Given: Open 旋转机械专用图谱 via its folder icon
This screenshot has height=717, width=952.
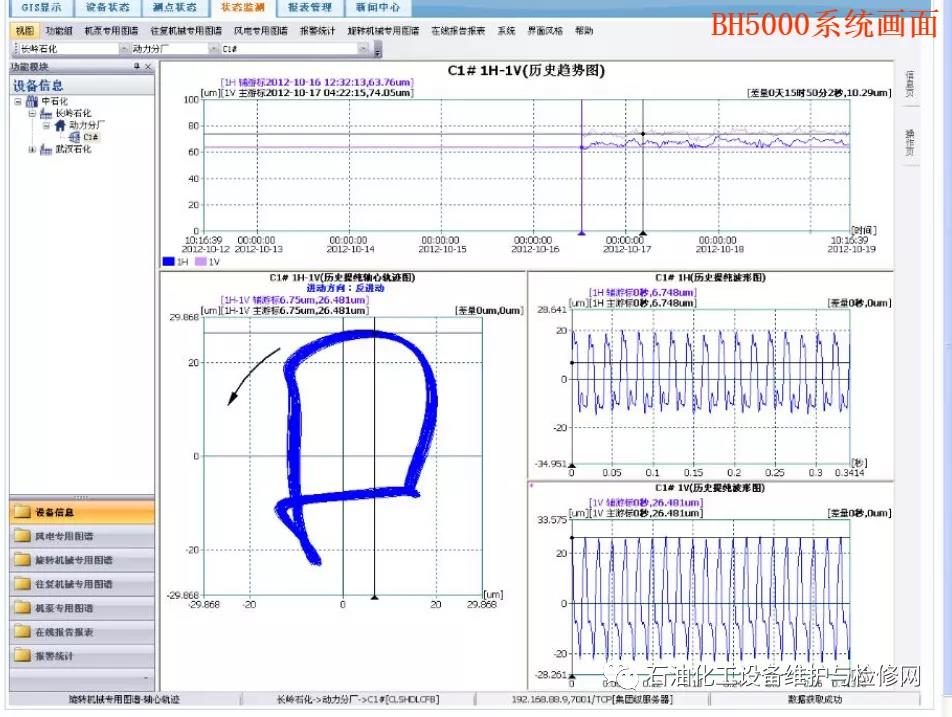Looking at the screenshot, I should 22,560.
